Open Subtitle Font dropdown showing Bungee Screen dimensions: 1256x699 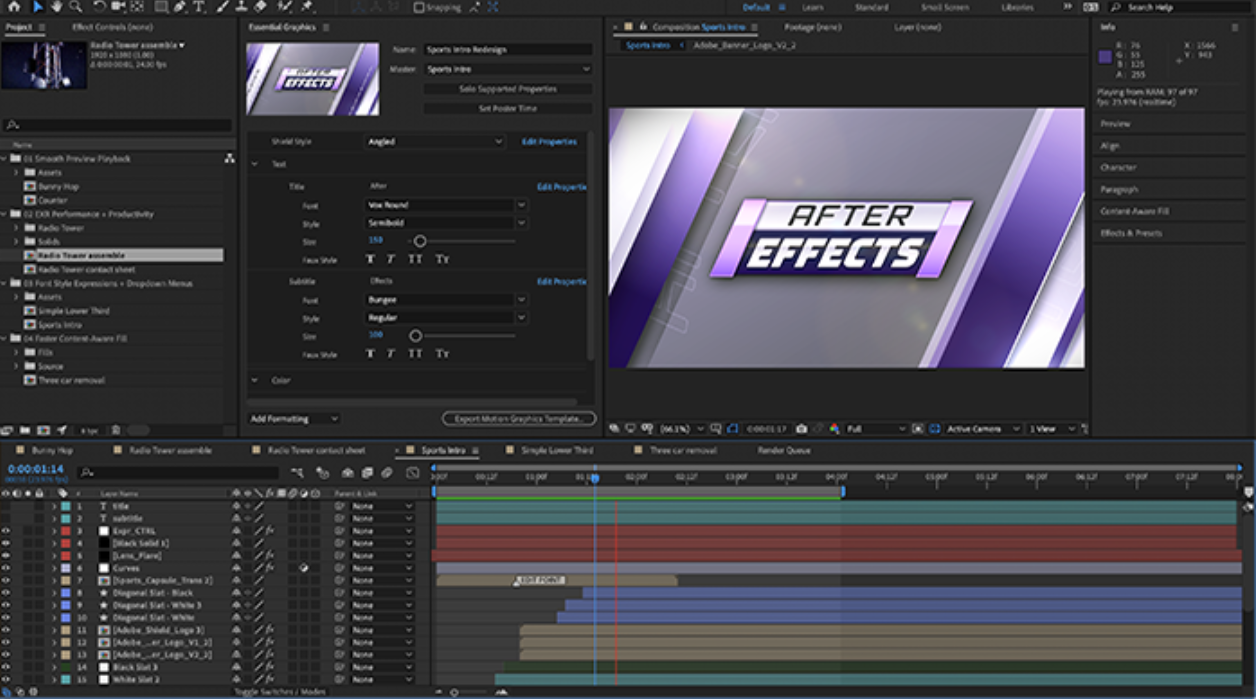click(x=446, y=300)
